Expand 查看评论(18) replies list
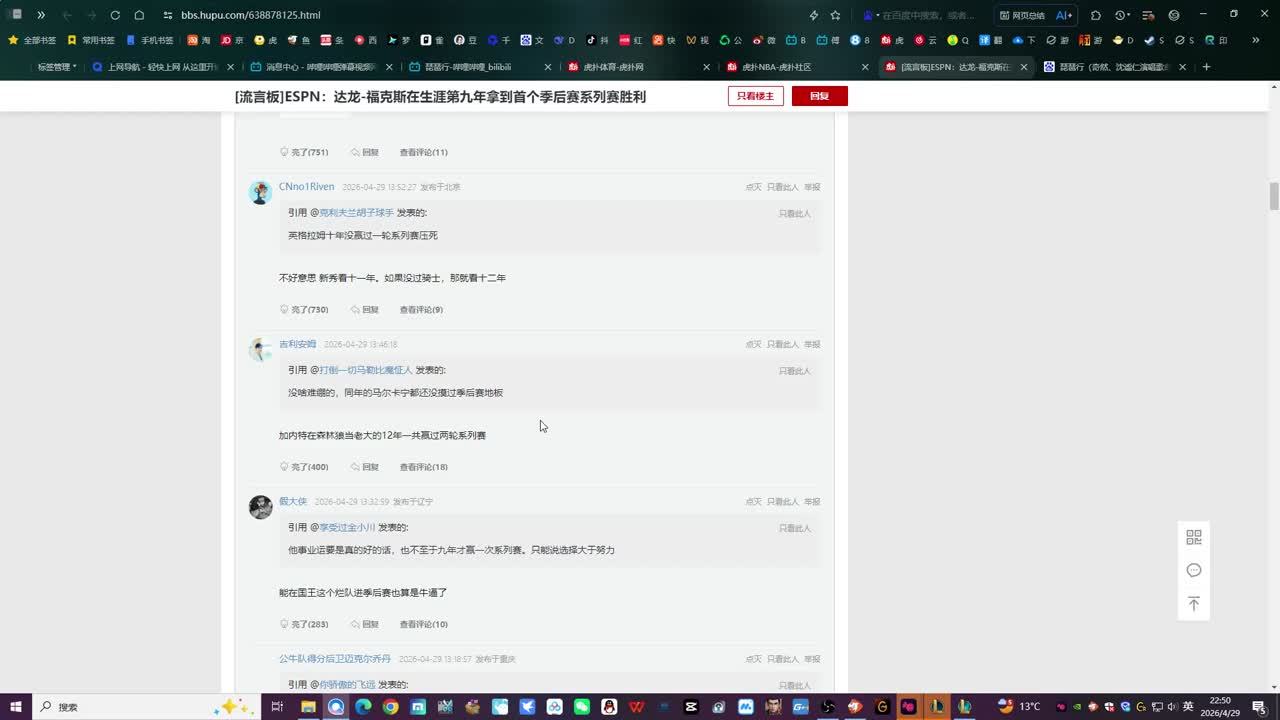 [423, 467]
